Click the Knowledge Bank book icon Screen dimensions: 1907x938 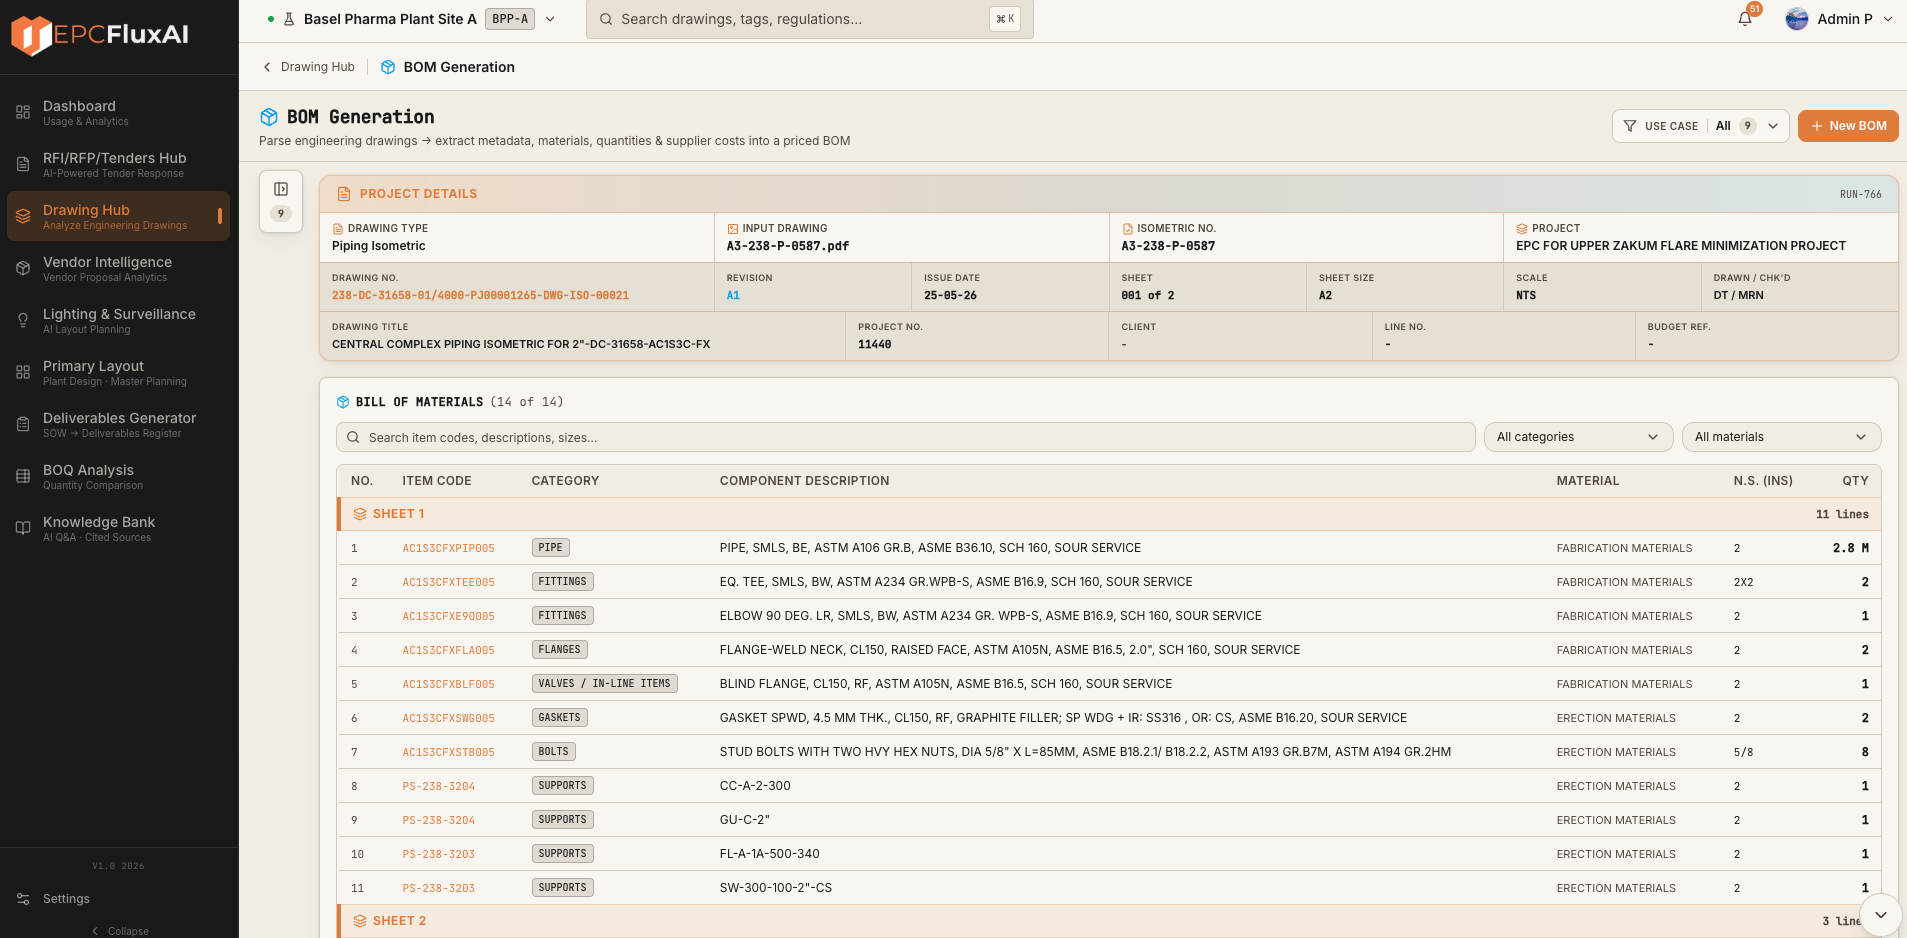point(23,528)
